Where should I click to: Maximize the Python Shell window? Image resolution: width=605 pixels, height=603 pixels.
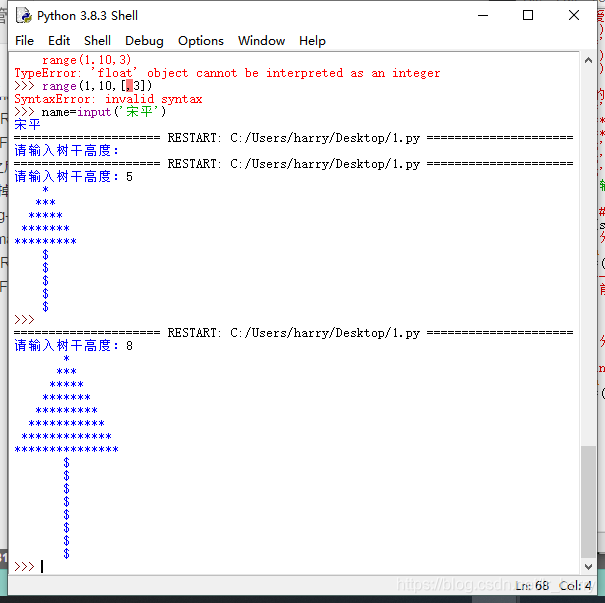528,15
